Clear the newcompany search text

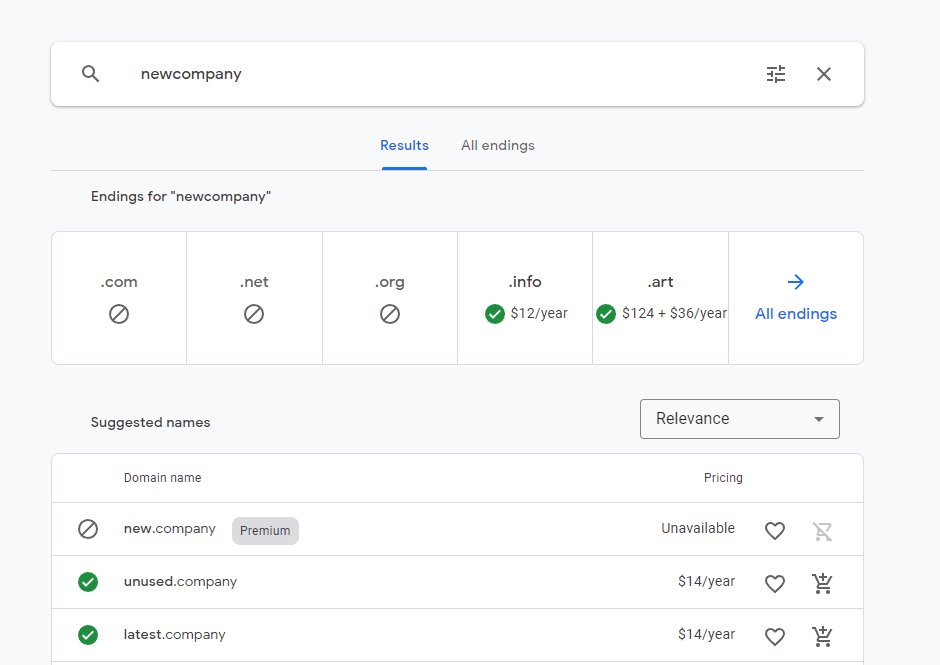[824, 74]
